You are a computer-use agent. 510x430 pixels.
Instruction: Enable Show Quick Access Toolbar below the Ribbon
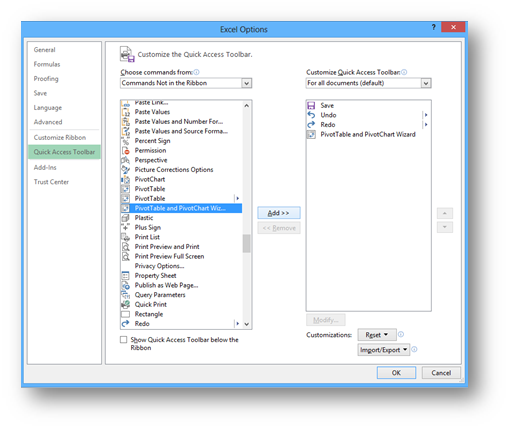click(x=124, y=340)
